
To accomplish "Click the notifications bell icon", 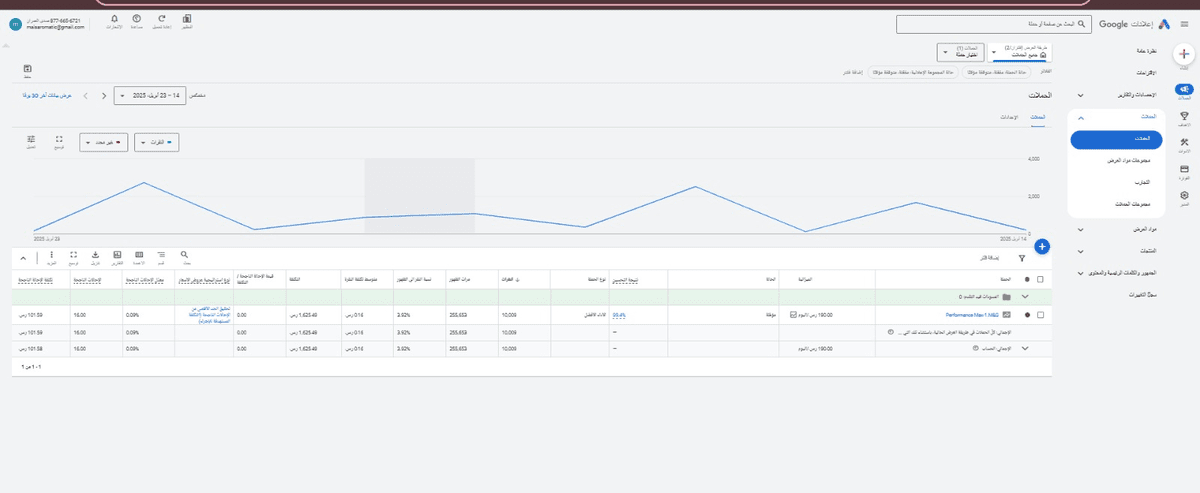I will pyautogui.click(x=113, y=19).
